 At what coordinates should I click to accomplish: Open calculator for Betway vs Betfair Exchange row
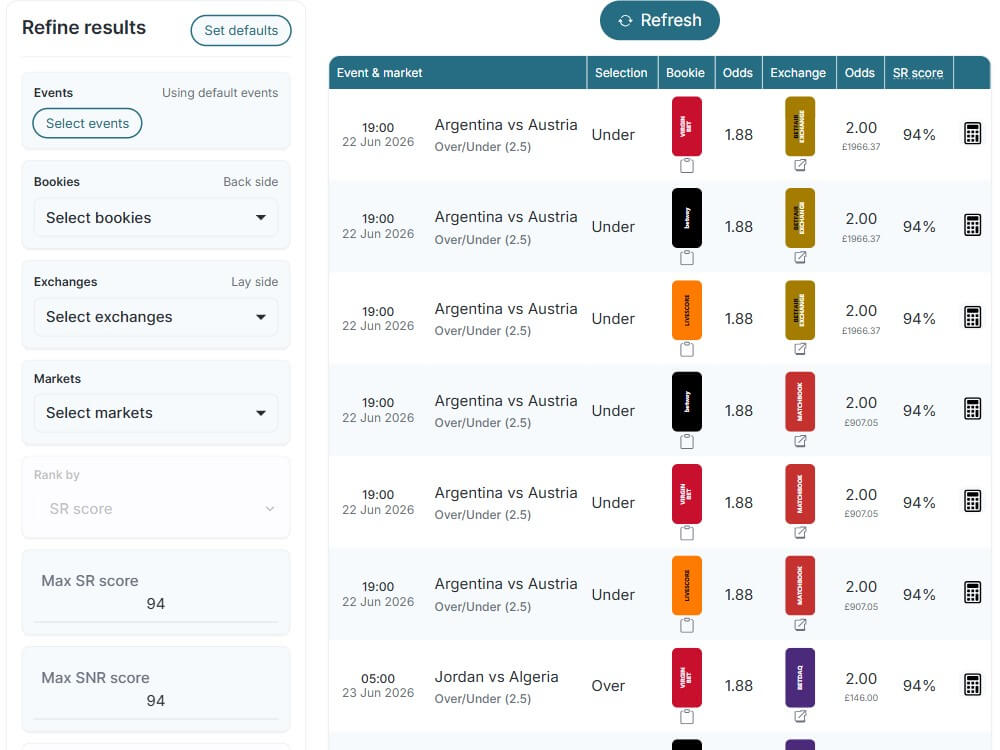click(x=972, y=225)
